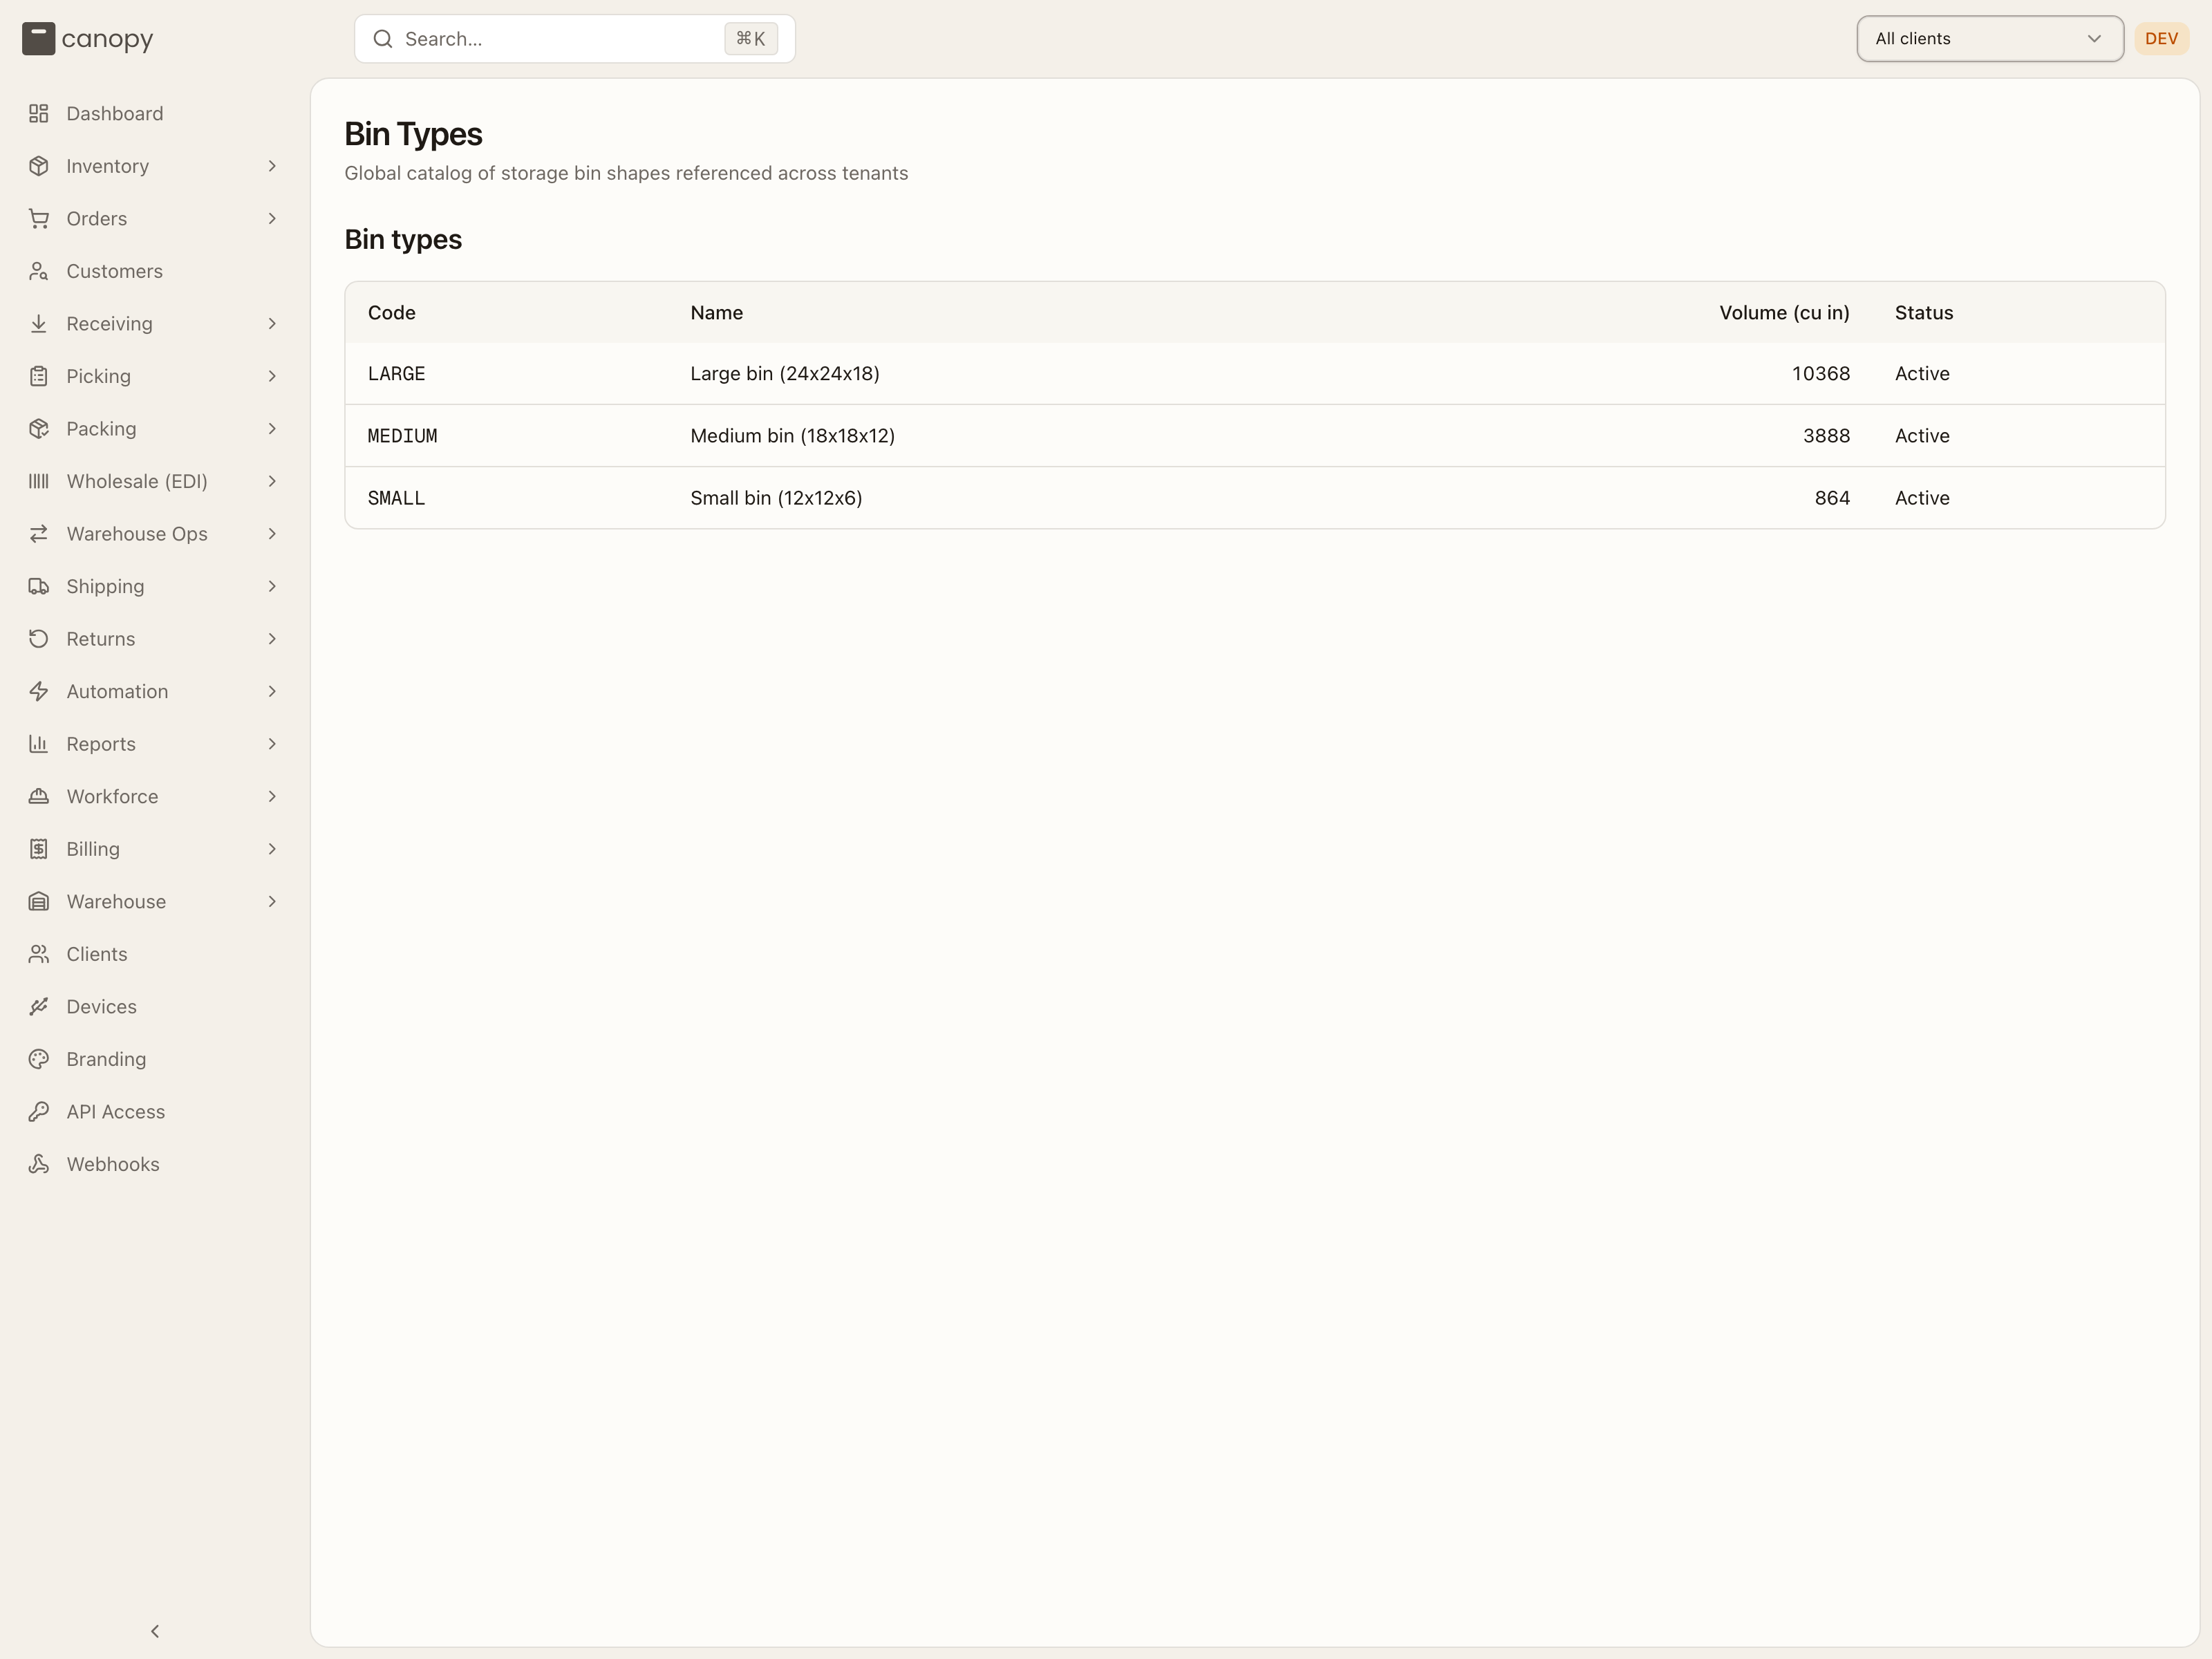Click the Shipping truck icon
Screen dimensions: 2212x1659
tap(39, 586)
